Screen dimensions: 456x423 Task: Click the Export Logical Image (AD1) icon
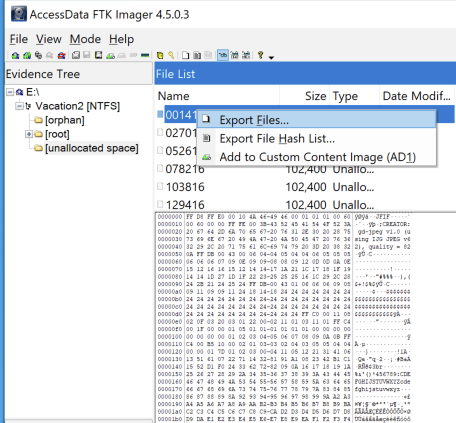point(98,55)
